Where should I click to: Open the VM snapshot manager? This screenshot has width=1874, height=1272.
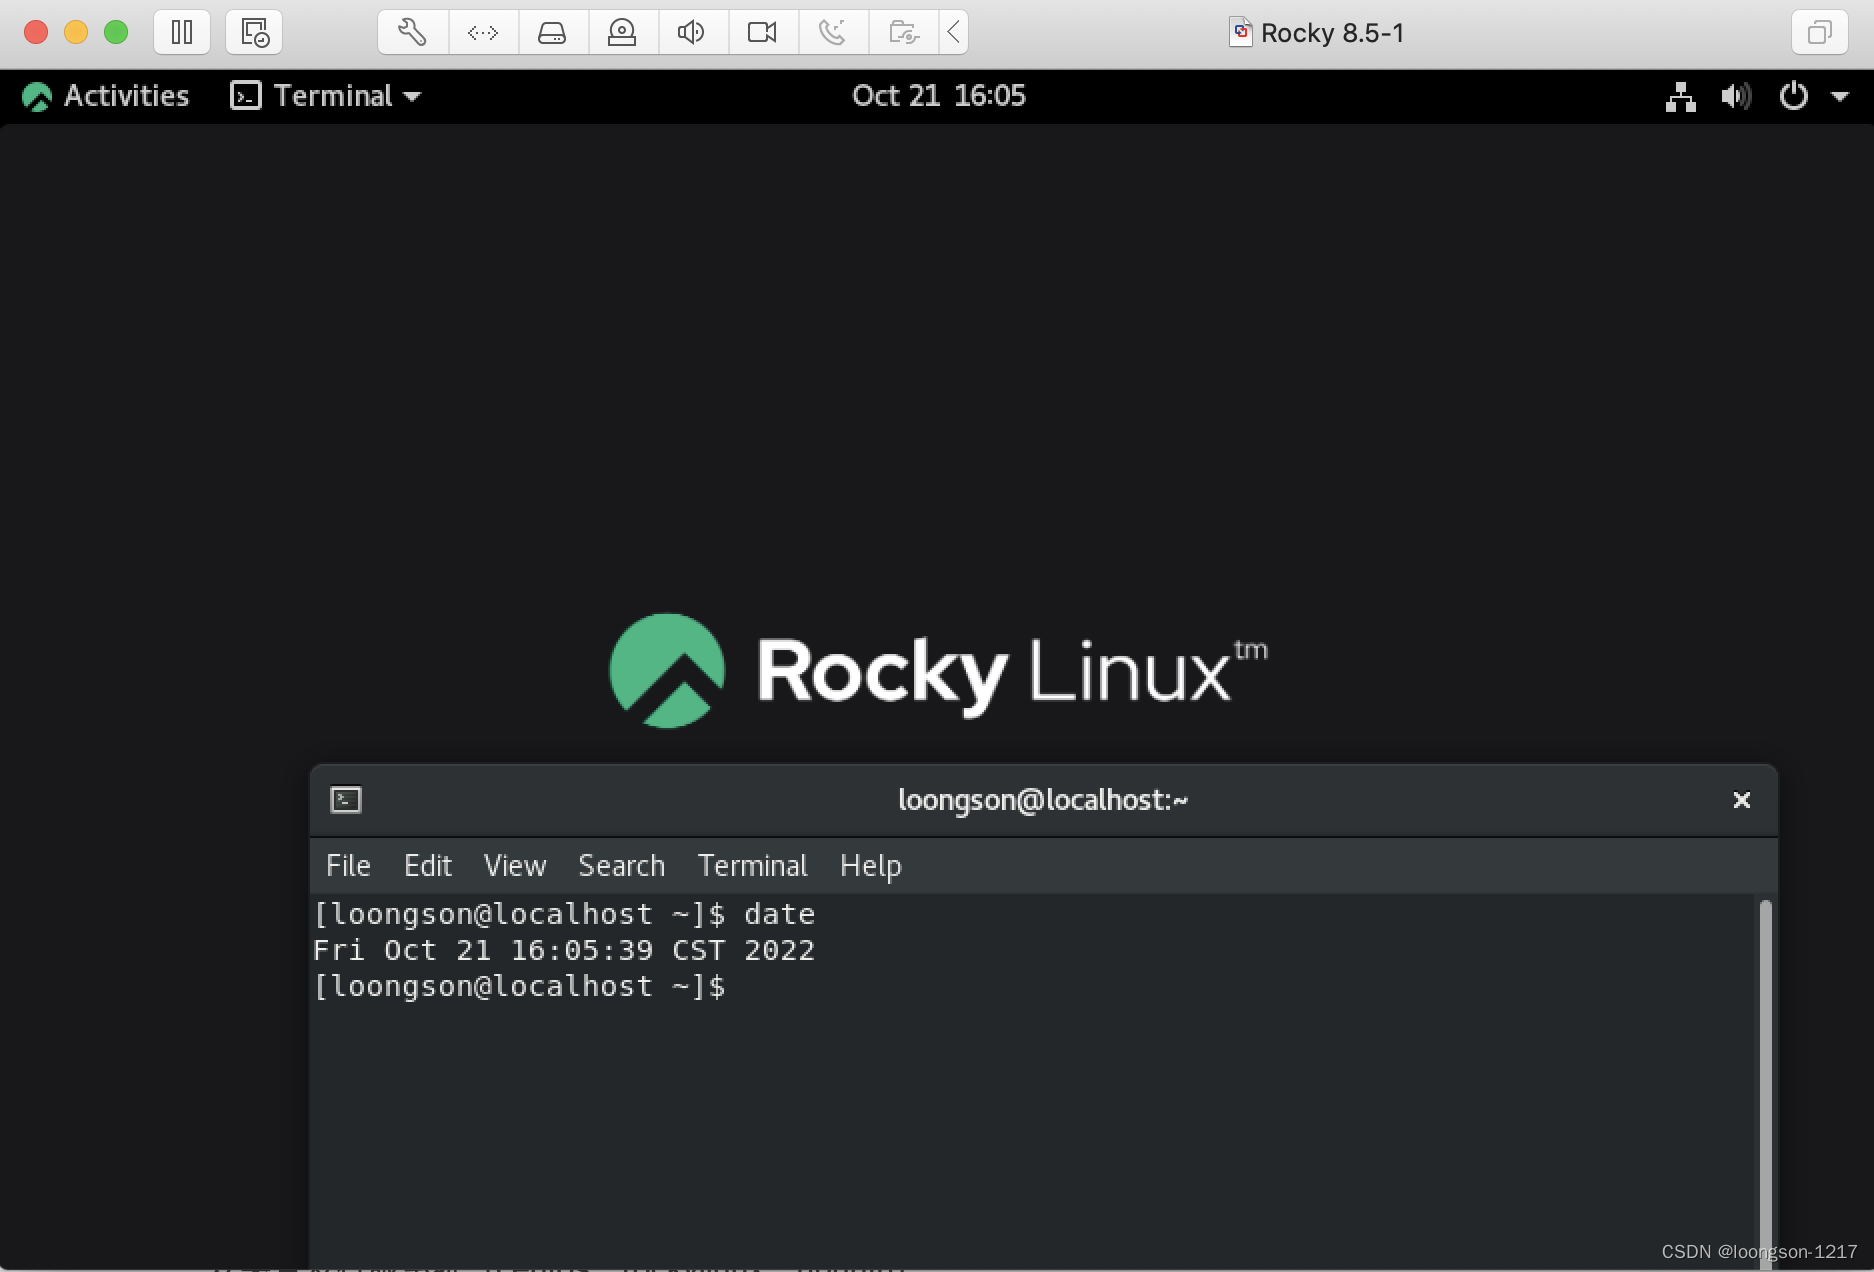tap(255, 32)
